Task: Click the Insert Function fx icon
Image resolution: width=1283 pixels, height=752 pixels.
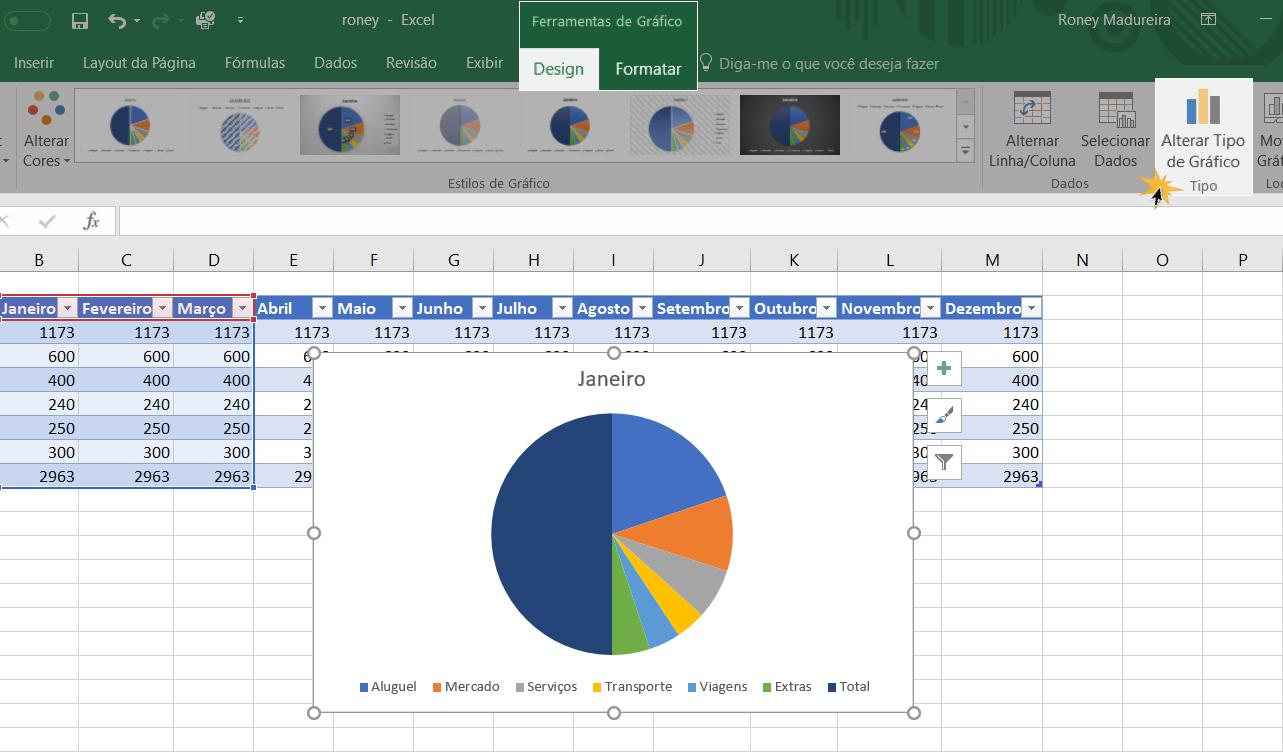Action: coord(91,221)
